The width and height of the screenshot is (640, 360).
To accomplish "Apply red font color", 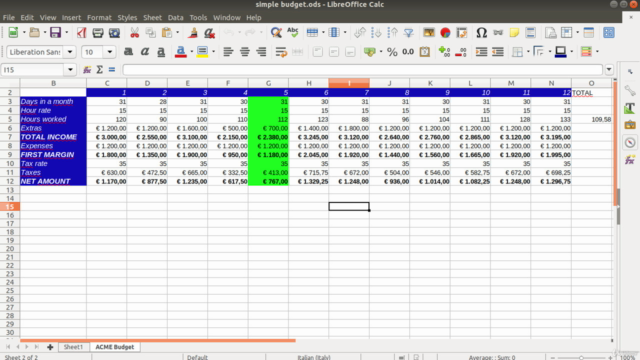I will [180, 52].
